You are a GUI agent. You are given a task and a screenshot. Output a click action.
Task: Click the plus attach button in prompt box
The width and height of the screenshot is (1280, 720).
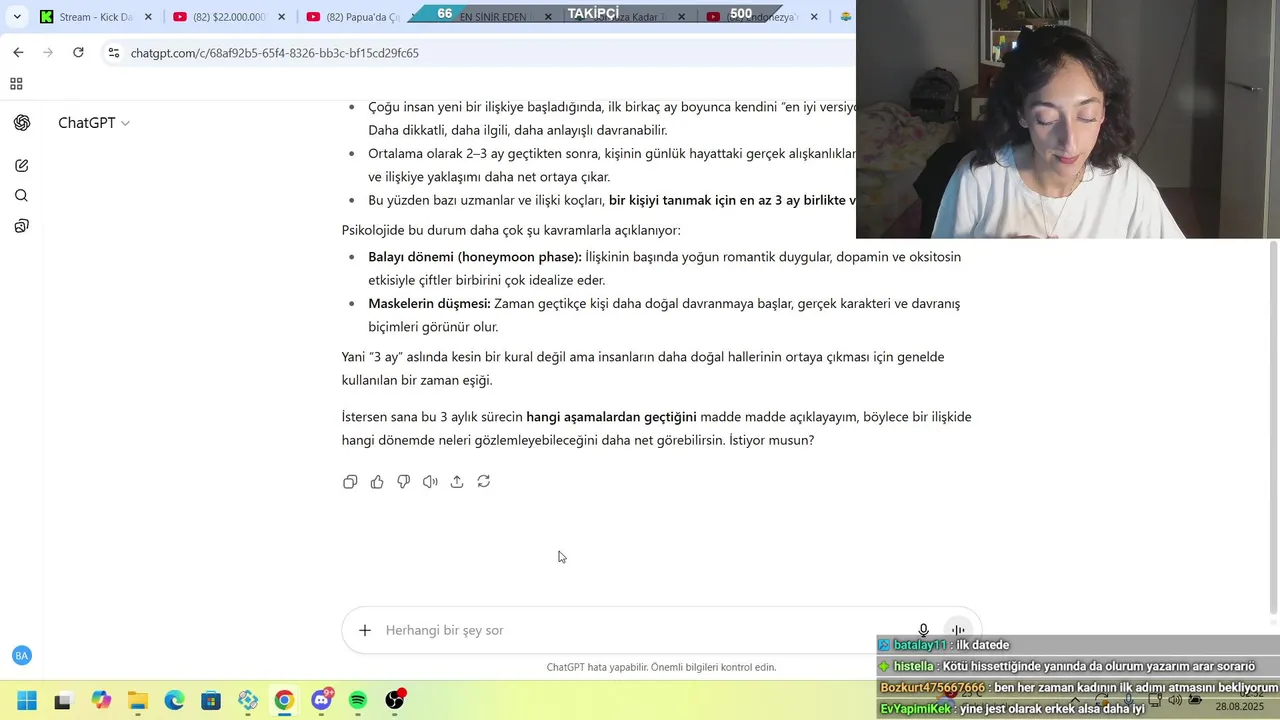tap(365, 630)
